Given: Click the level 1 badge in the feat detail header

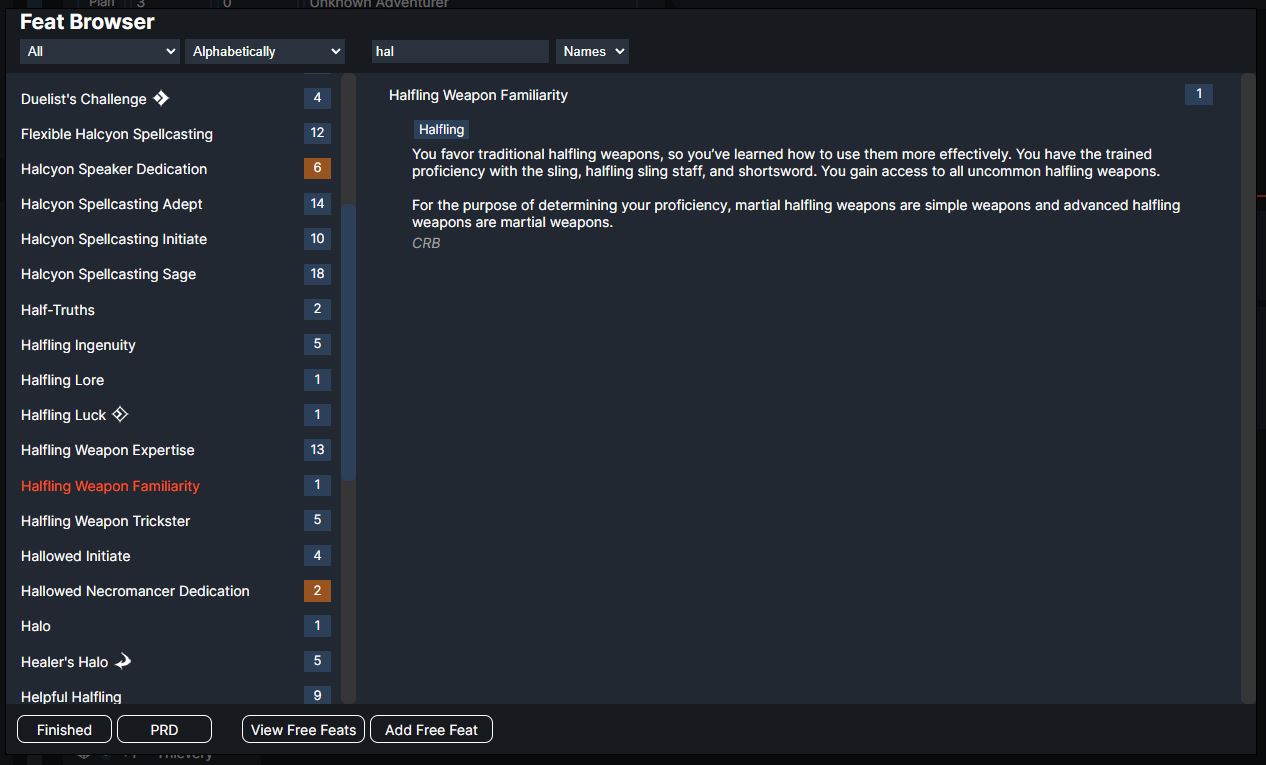Looking at the screenshot, I should tap(1198, 94).
